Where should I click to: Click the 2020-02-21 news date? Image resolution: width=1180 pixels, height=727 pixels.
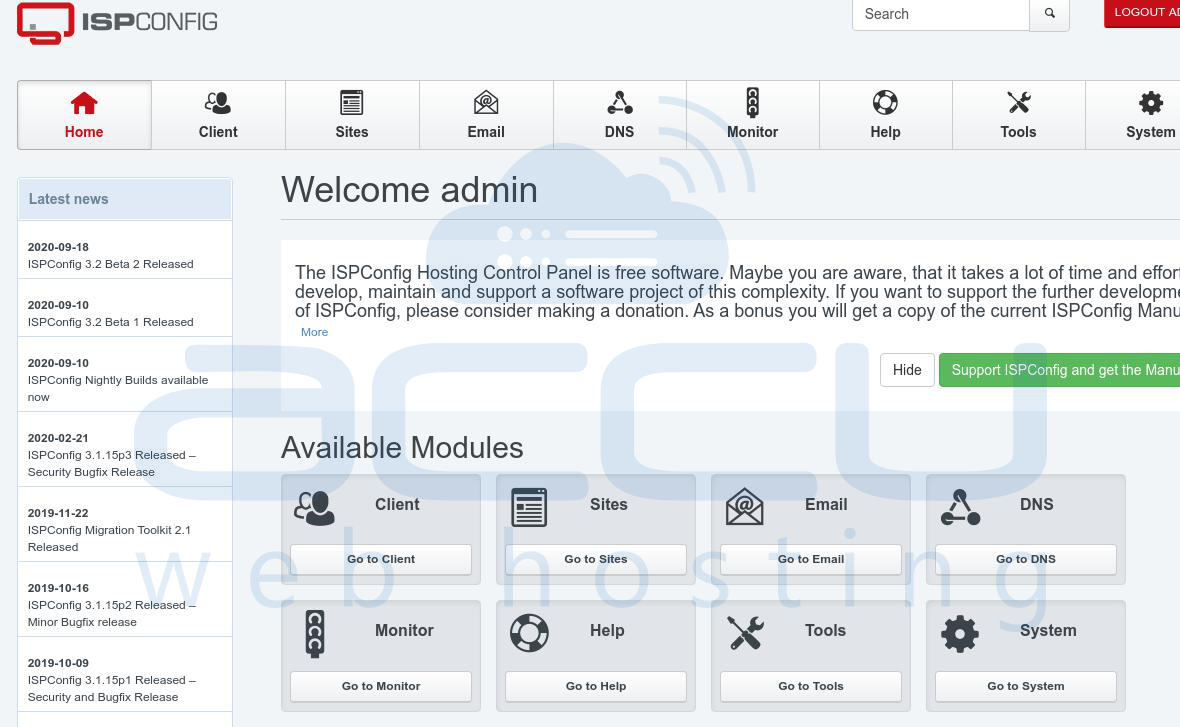coord(58,438)
